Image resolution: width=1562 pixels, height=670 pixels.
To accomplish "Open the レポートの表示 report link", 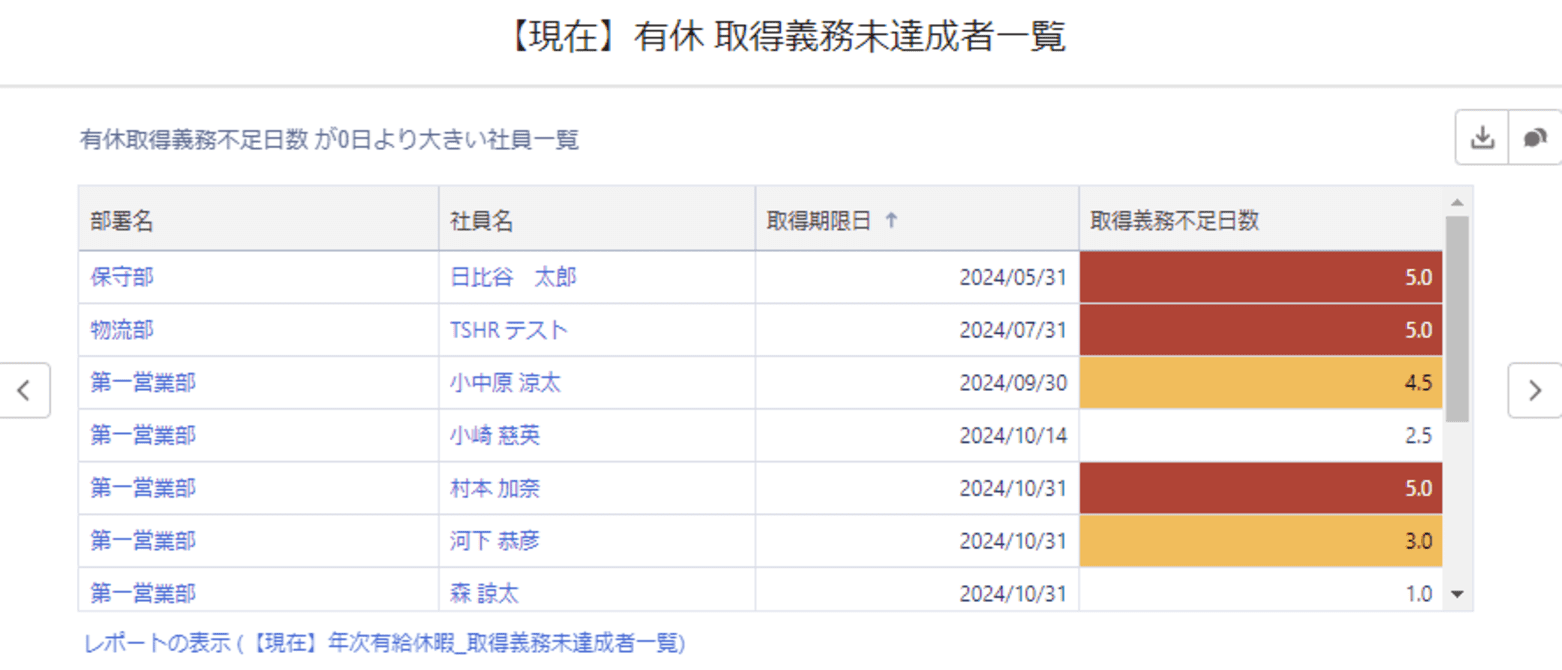I will [x=385, y=643].
